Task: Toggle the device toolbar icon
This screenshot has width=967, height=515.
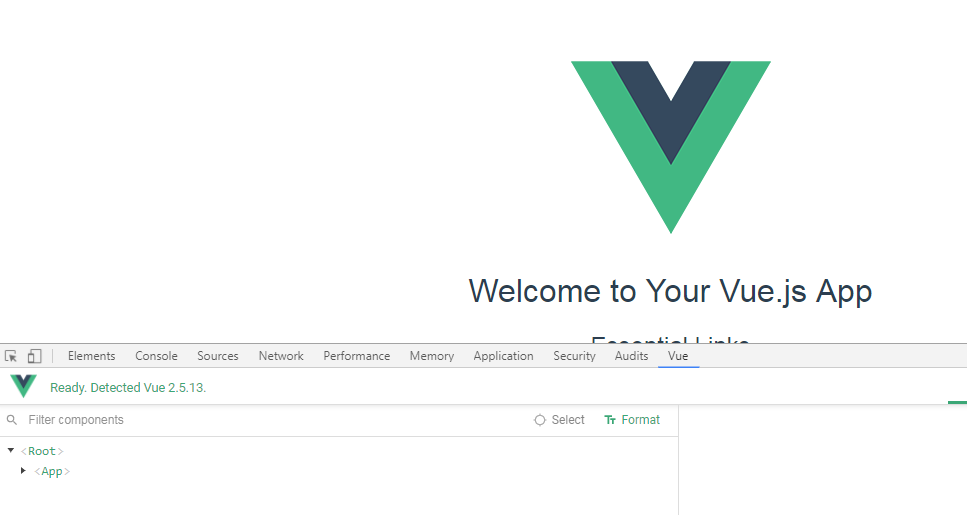Action: tap(35, 356)
